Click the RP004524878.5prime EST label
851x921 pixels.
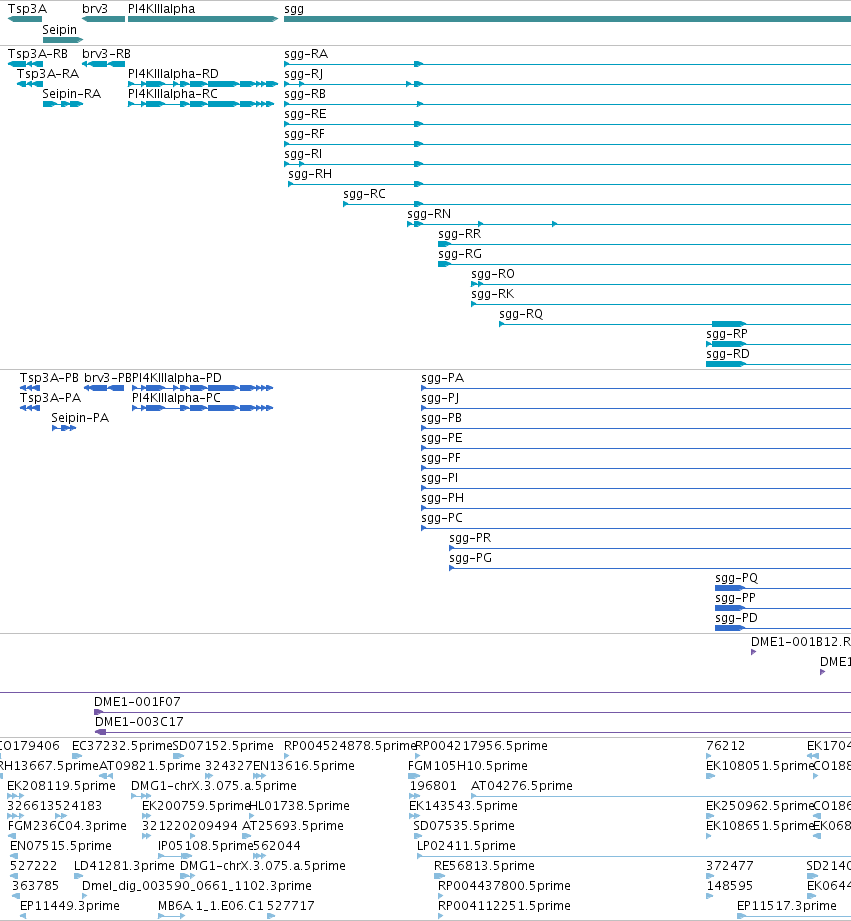[350, 745]
